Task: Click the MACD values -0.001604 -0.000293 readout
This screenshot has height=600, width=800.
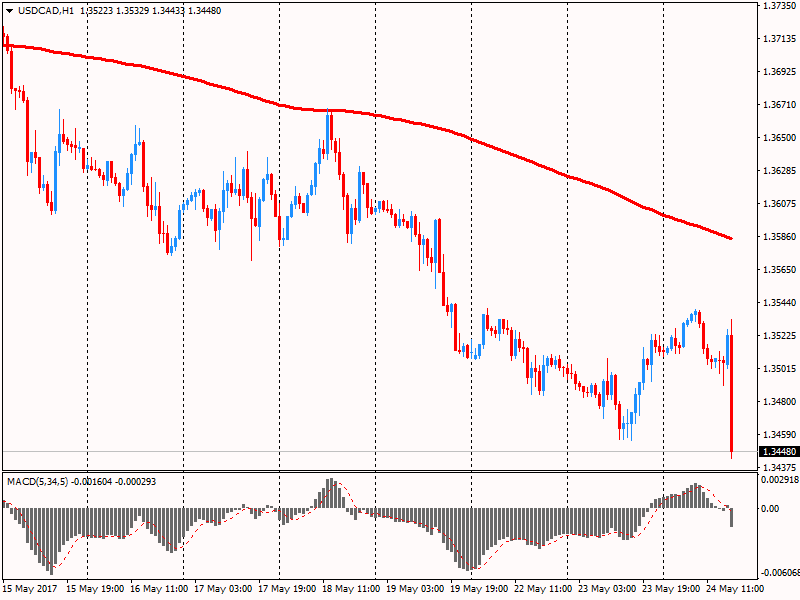Action: click(x=113, y=482)
